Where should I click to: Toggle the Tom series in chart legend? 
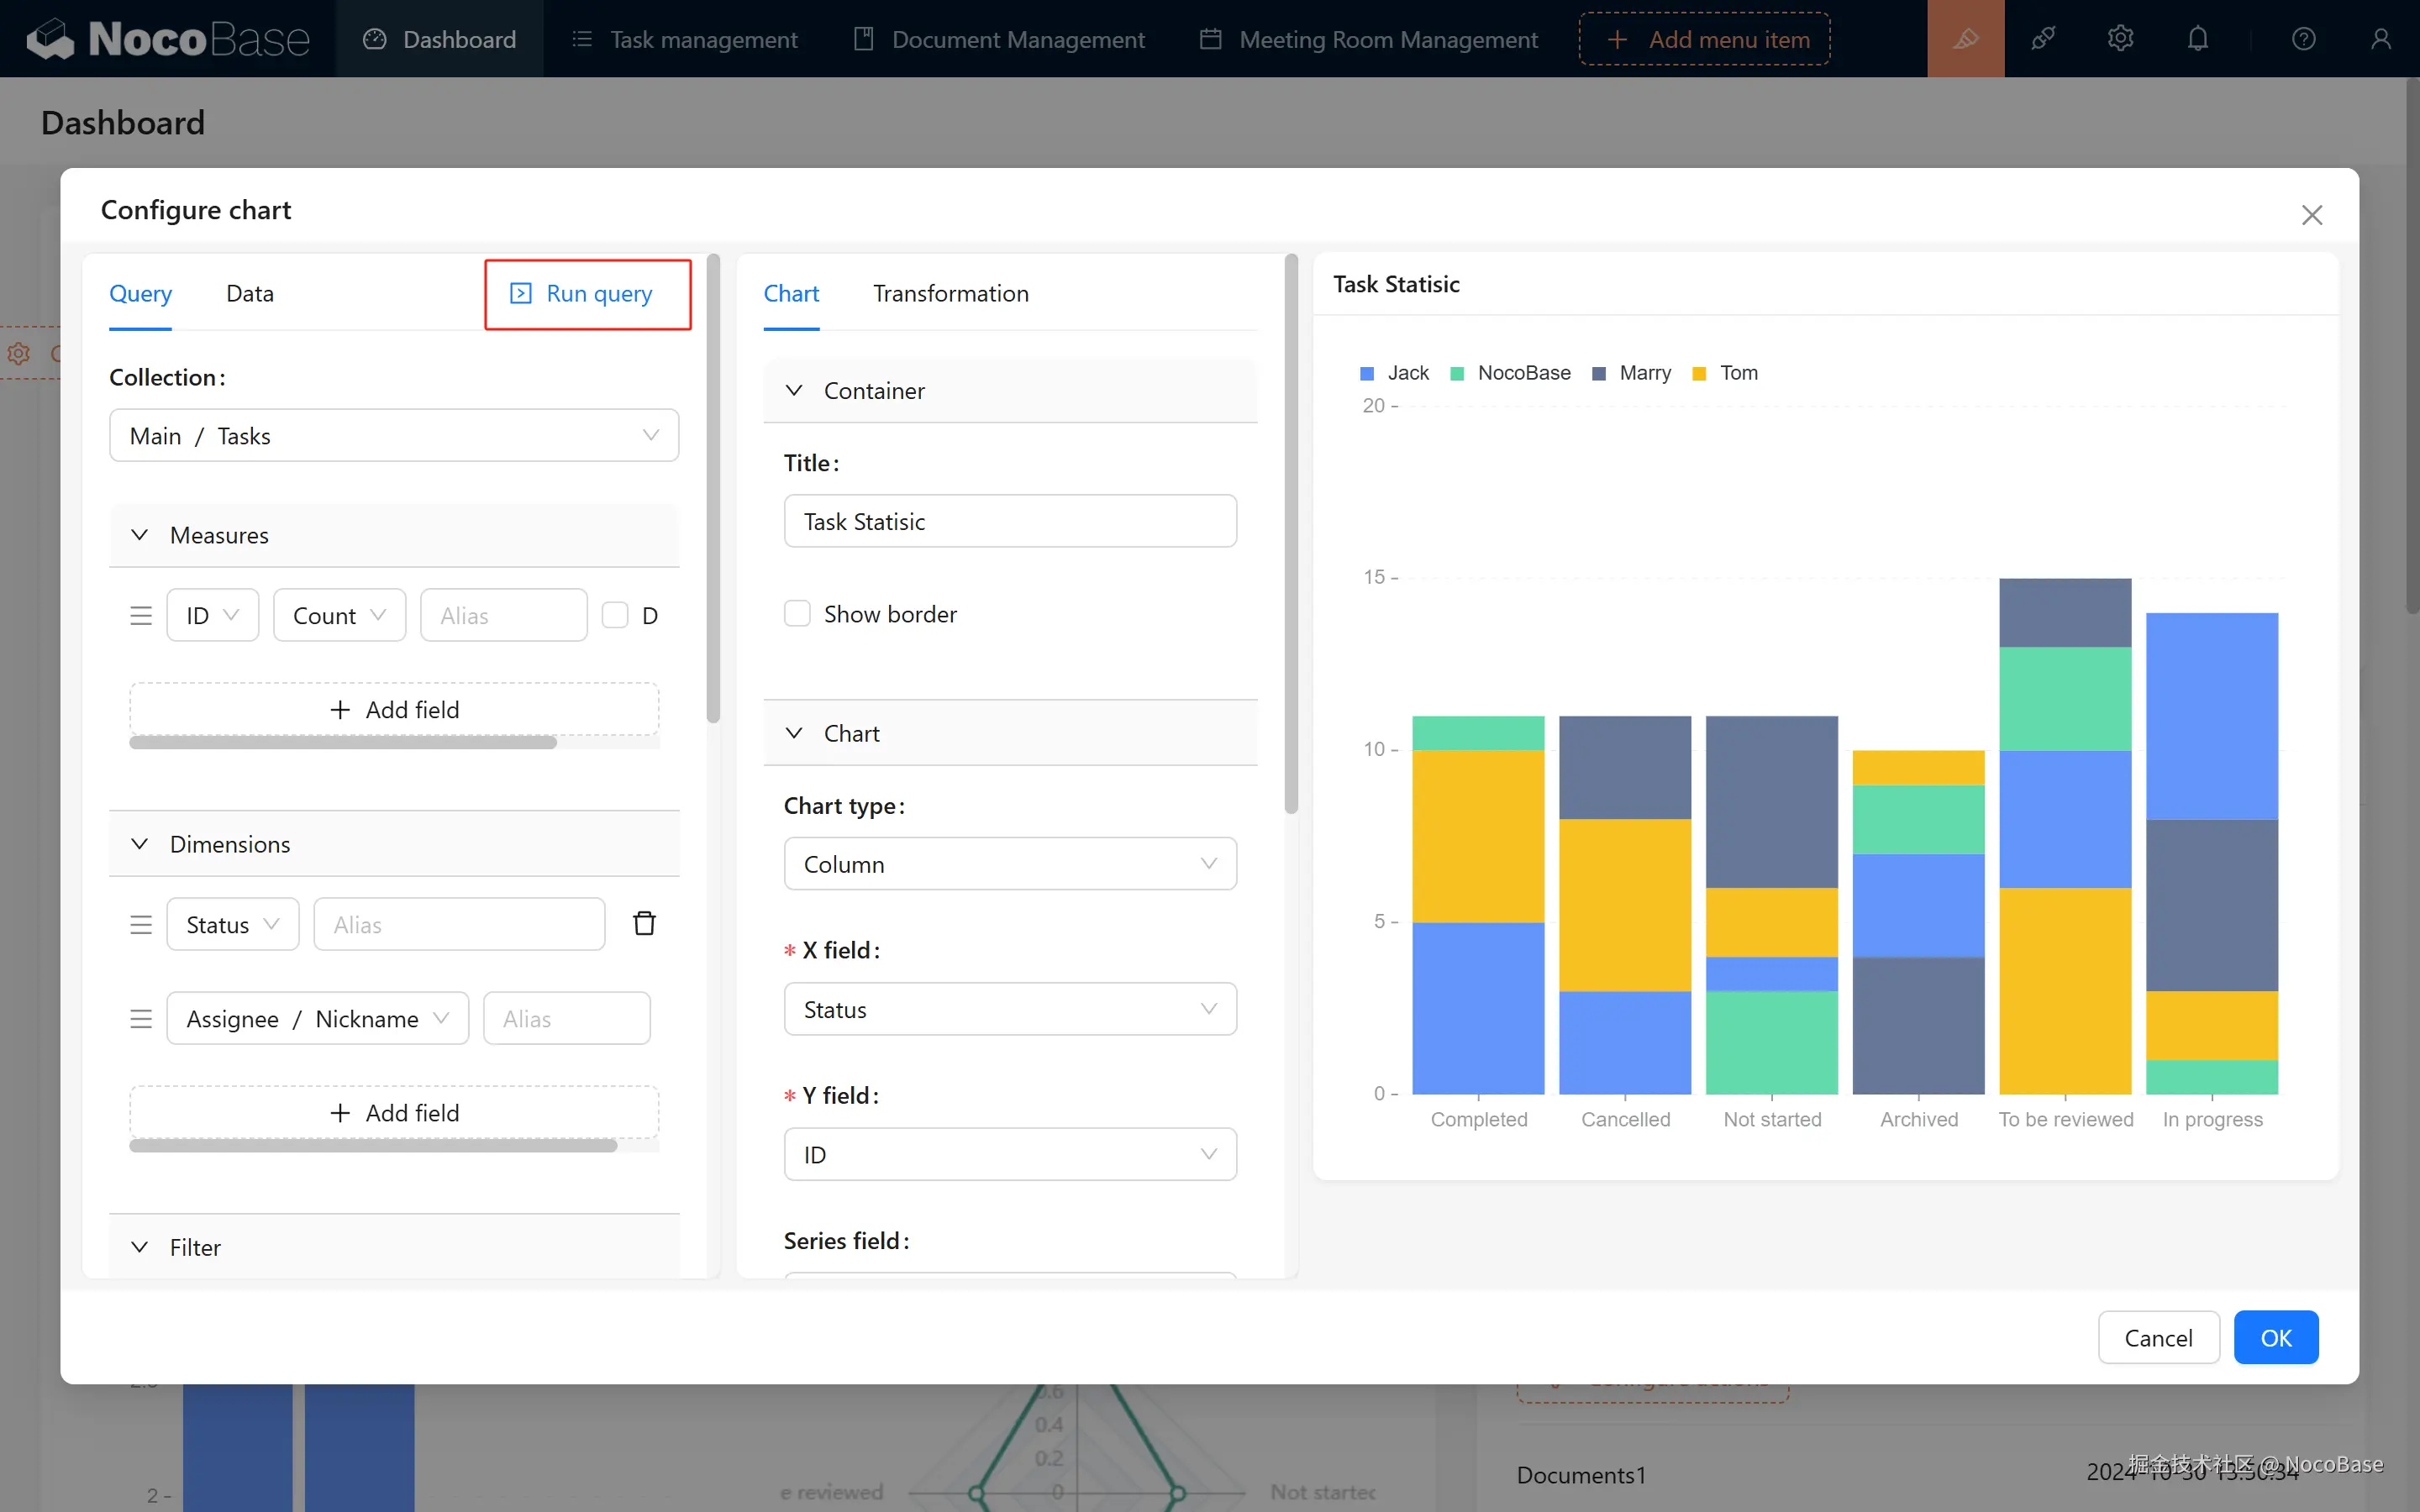pyautogui.click(x=1737, y=373)
